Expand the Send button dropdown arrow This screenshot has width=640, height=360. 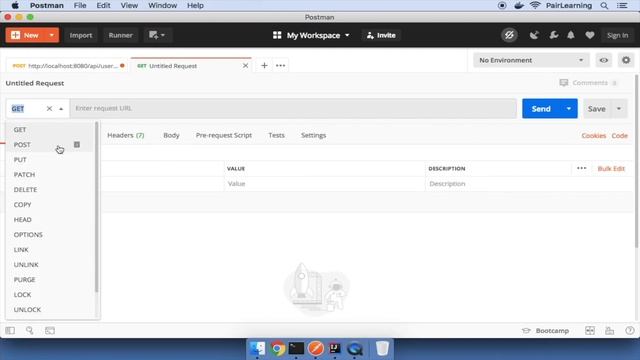[569, 109]
